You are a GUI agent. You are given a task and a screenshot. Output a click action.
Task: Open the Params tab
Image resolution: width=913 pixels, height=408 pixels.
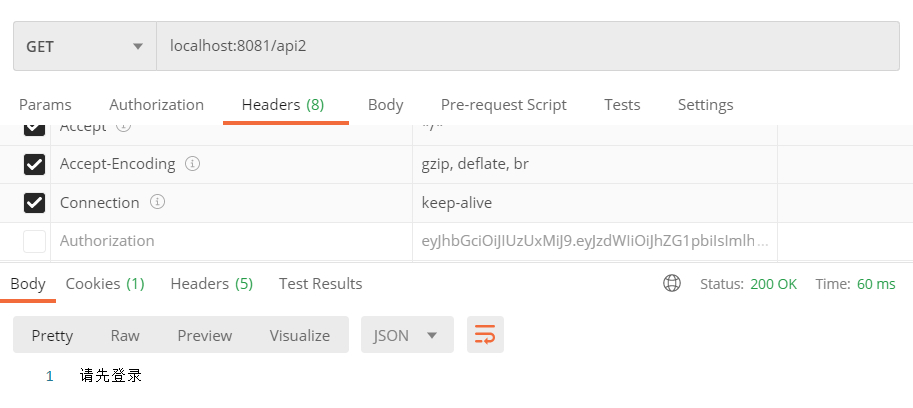(x=45, y=105)
